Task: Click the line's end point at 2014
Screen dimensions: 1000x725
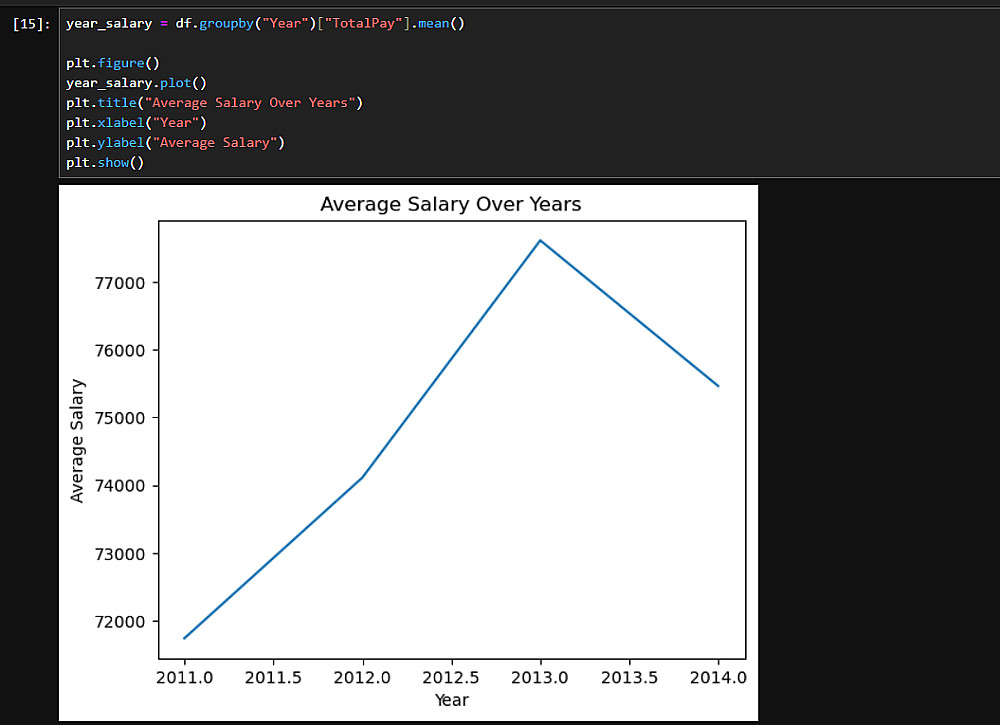Action: pos(718,385)
